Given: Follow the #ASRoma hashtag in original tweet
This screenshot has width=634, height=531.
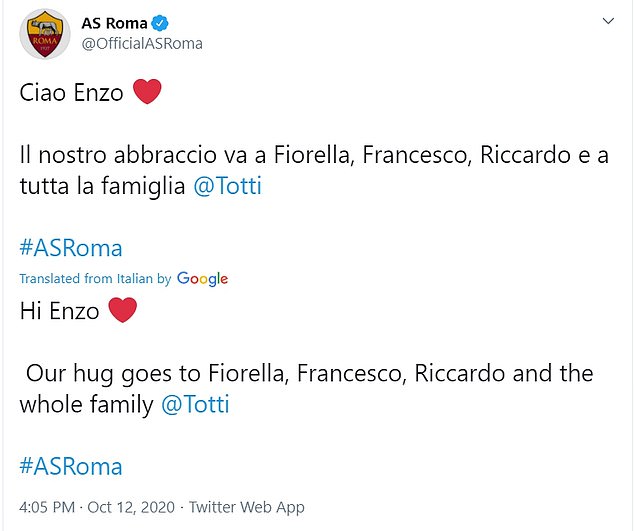Looking at the screenshot, I should [x=71, y=248].
